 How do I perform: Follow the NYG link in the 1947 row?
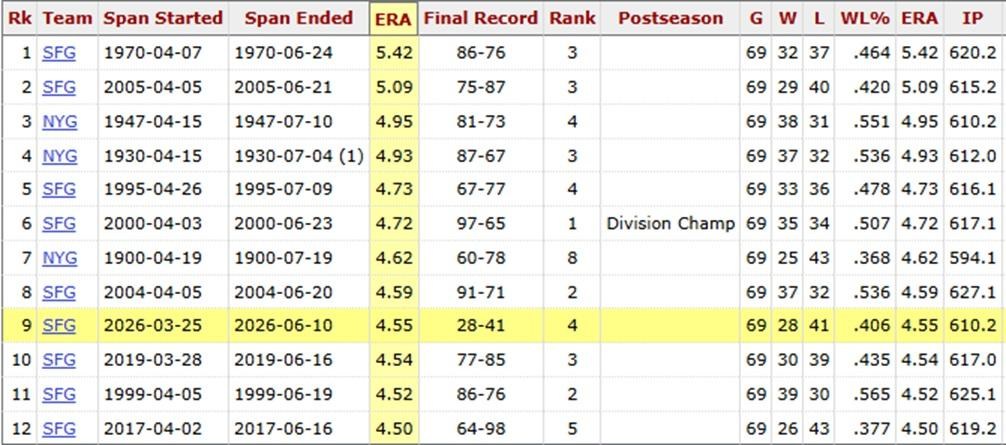coord(60,121)
